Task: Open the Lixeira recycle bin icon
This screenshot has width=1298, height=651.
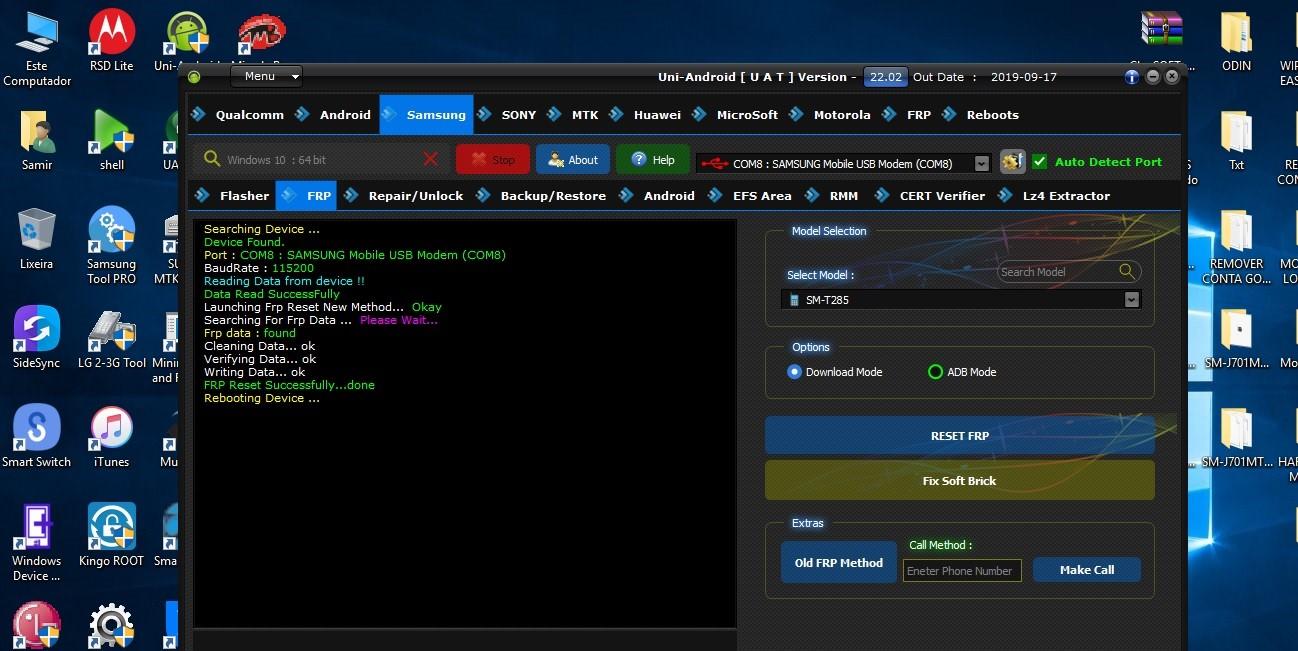Action: [x=37, y=238]
